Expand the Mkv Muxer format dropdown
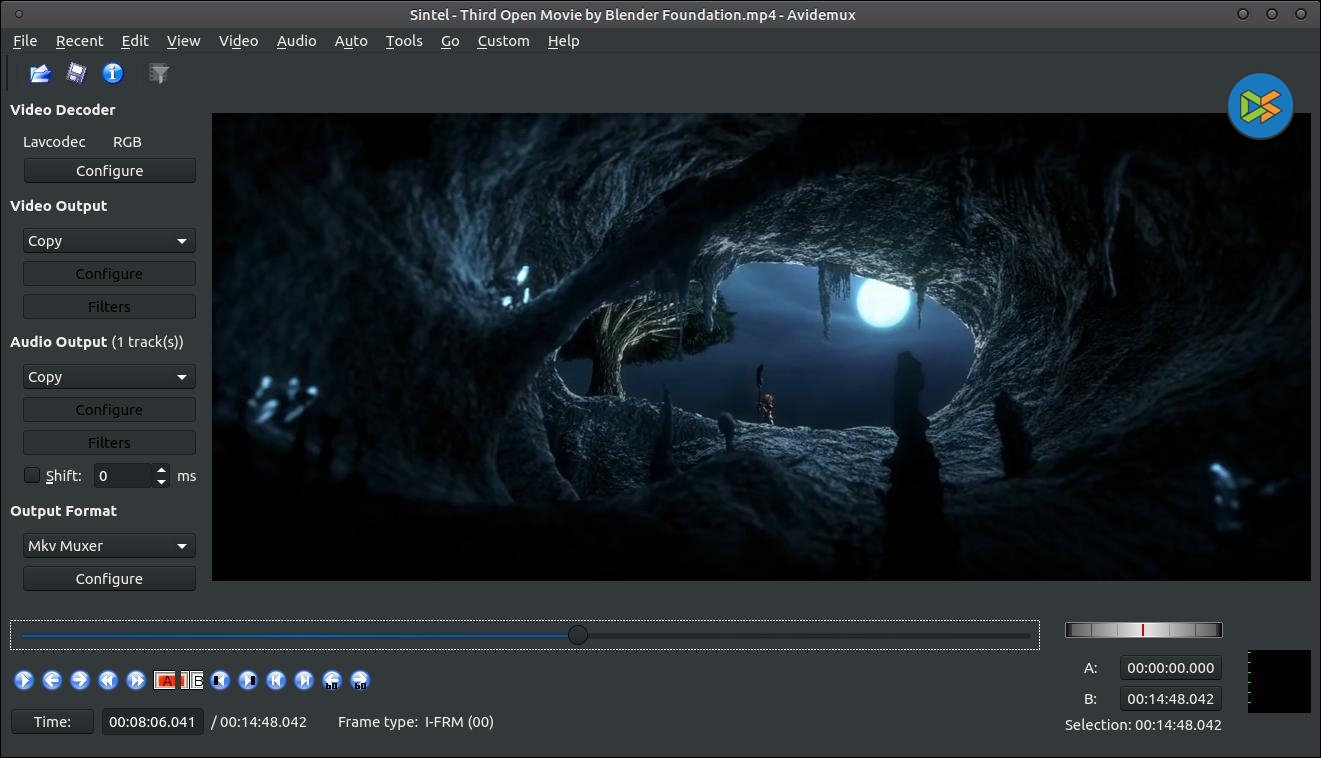This screenshot has height=758, width=1321. (109, 546)
